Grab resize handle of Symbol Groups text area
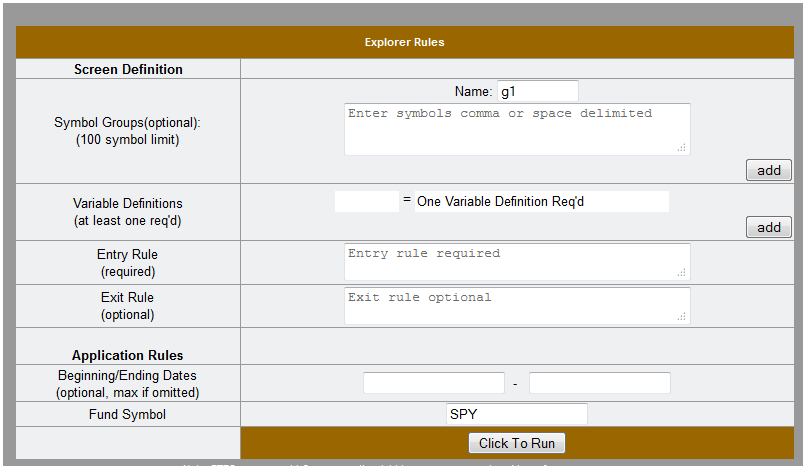806x466 pixels. (682, 148)
